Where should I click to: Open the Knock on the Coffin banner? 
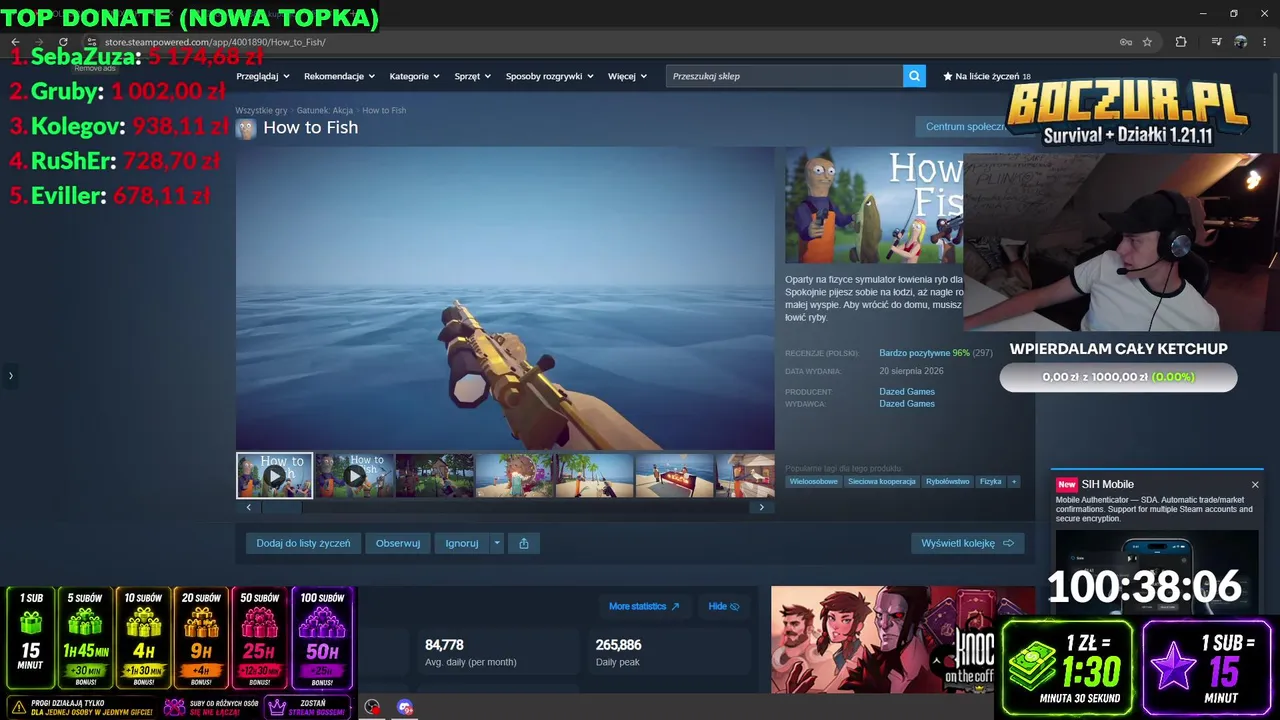[903, 640]
